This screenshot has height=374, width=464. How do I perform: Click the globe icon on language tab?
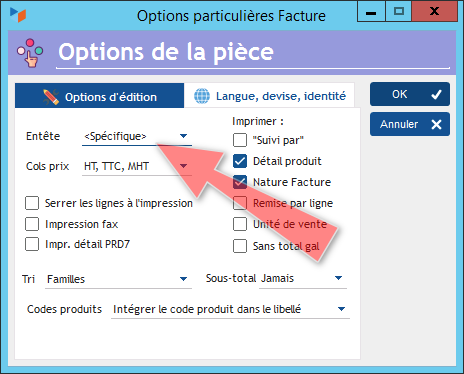202,96
